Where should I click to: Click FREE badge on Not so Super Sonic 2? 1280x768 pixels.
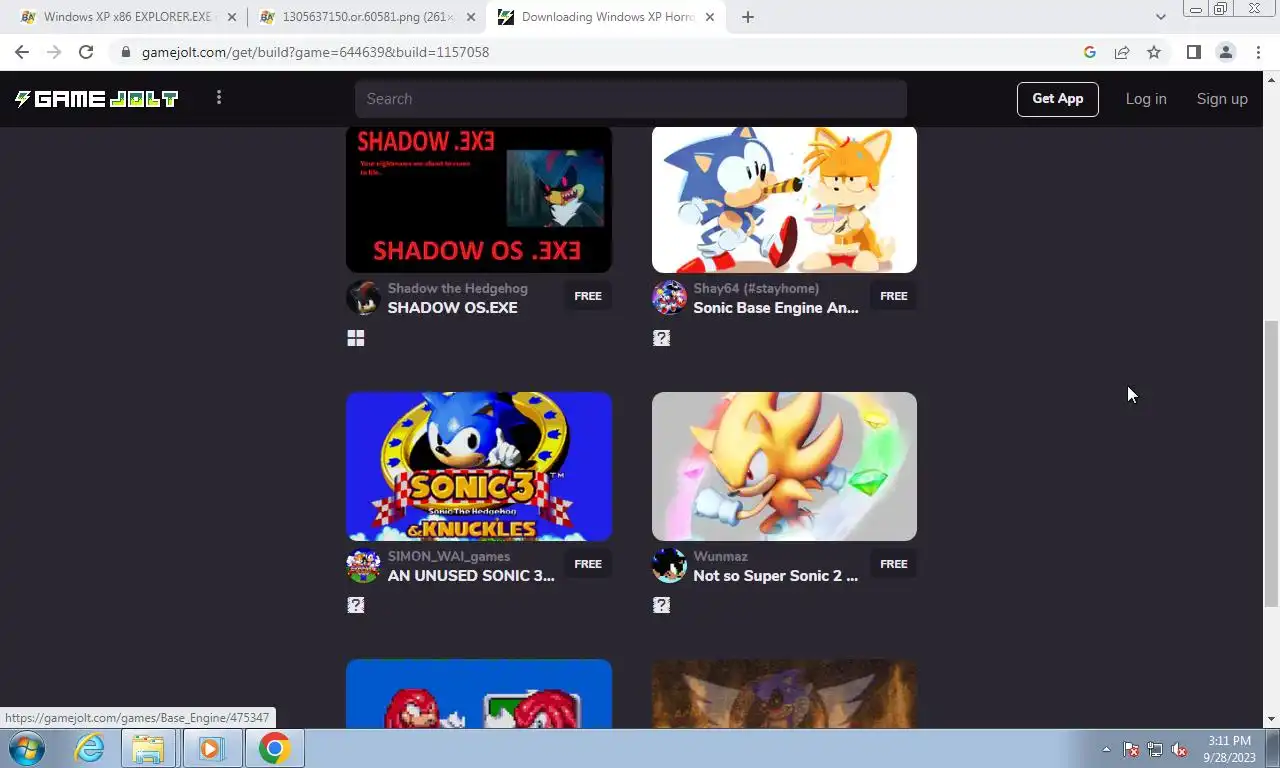(x=894, y=564)
